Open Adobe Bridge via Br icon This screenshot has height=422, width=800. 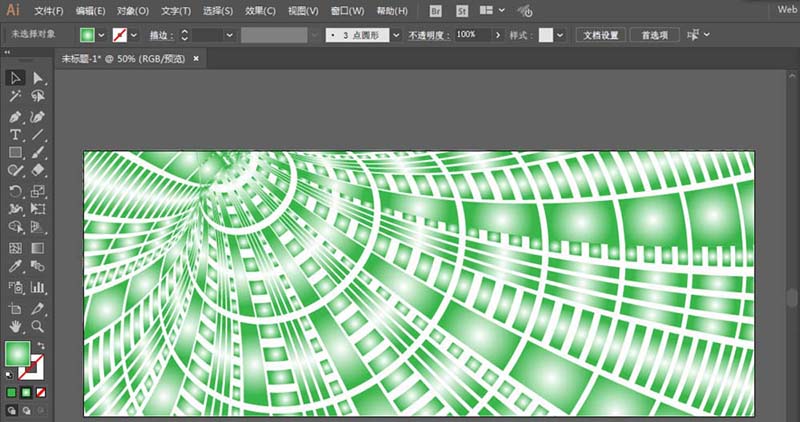pyautogui.click(x=435, y=11)
